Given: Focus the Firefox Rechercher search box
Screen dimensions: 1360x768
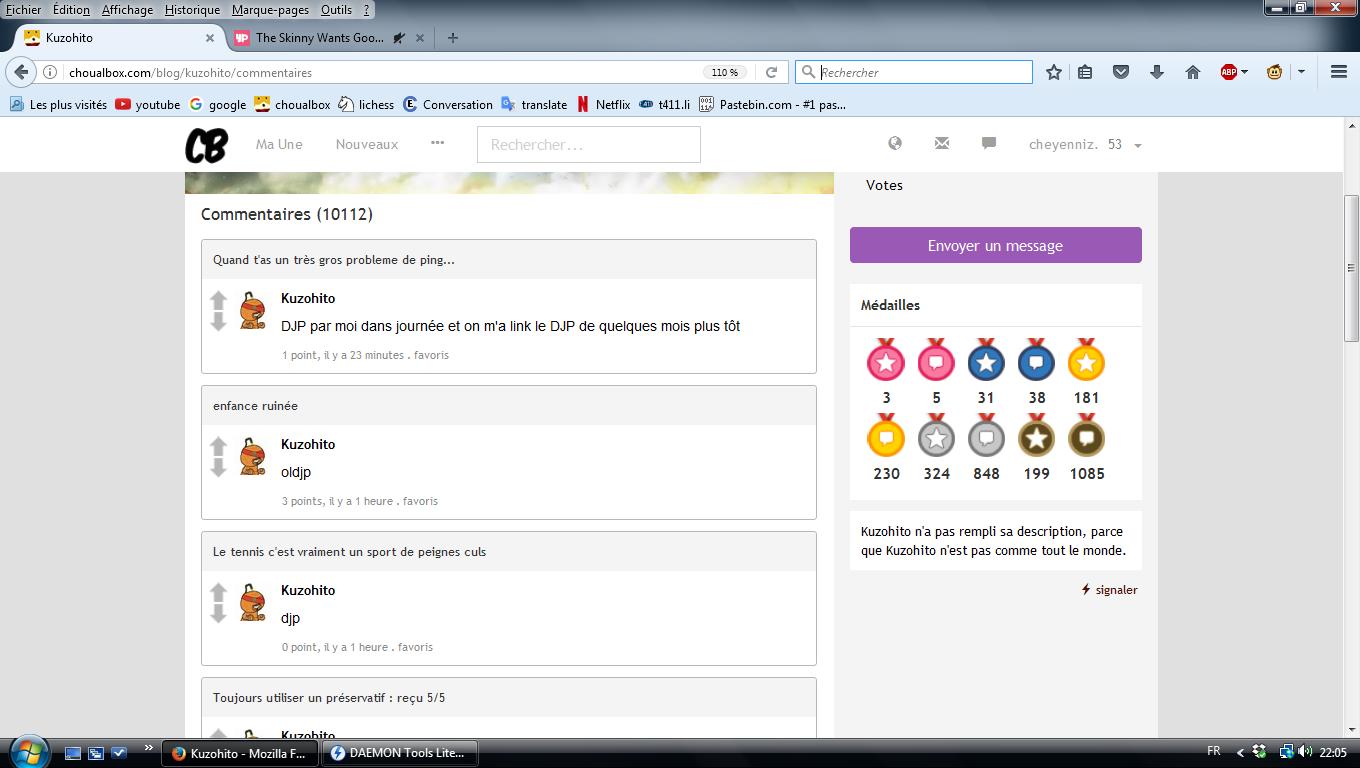Looking at the screenshot, I should point(914,72).
